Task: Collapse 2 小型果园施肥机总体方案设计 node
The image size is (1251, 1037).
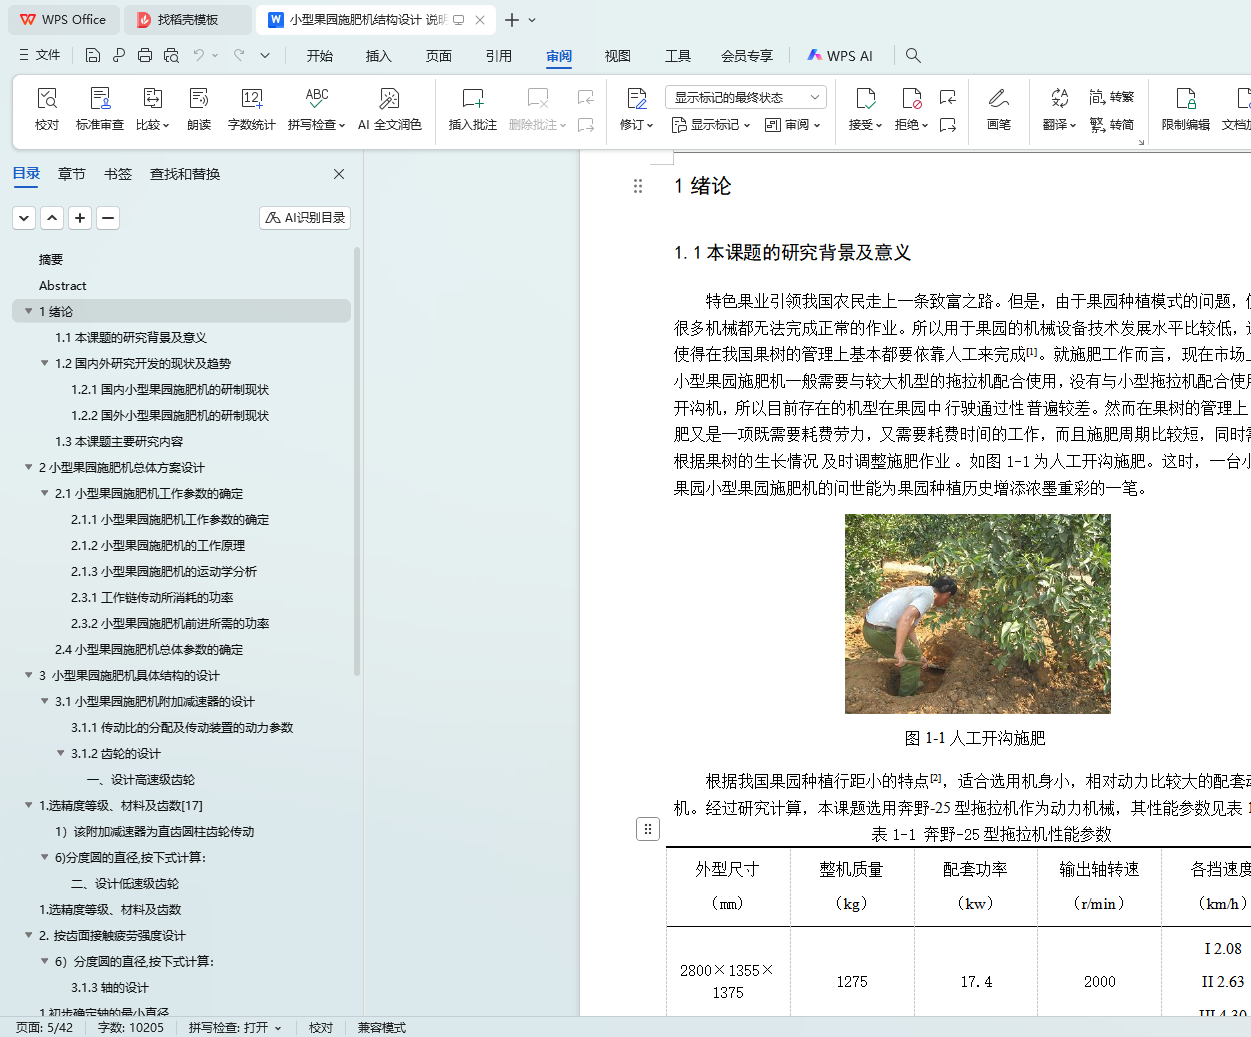Action: coord(29,467)
